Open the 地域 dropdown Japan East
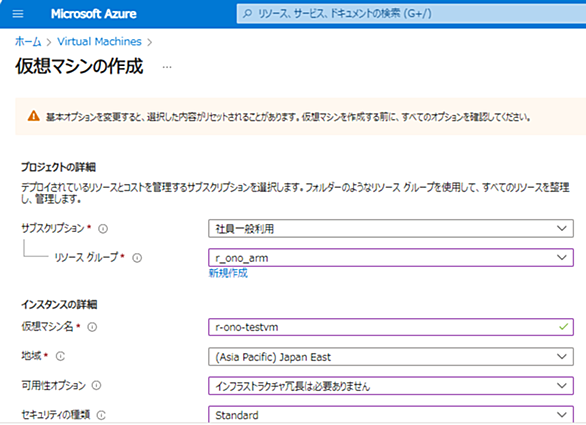This screenshot has width=586, height=425. [x=391, y=357]
